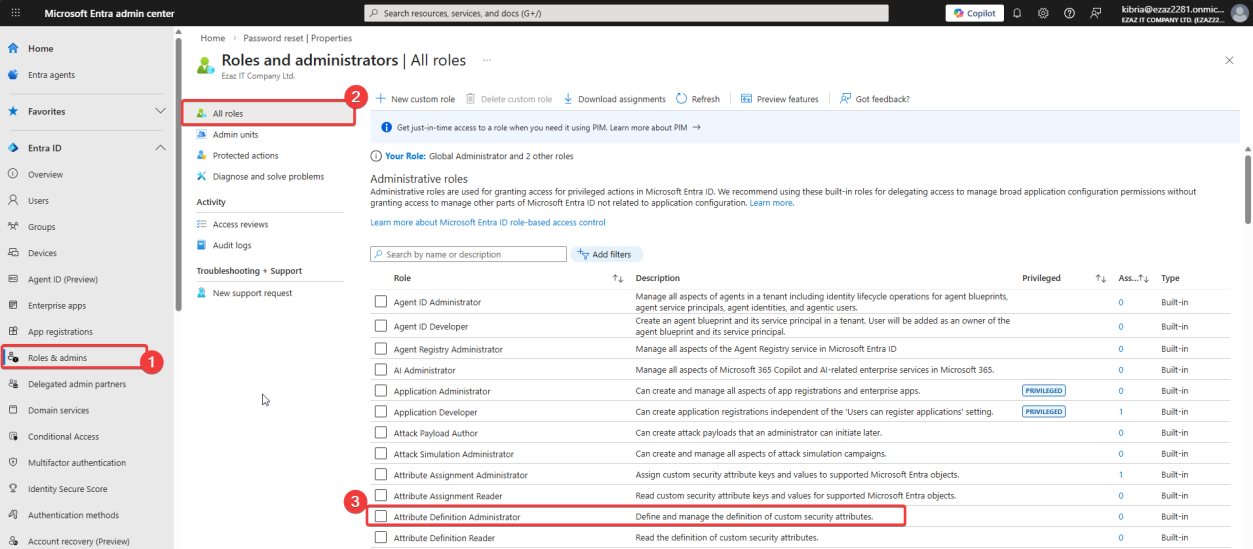Check the AI Administrator checkbox
This screenshot has width=1253, height=549.
click(x=380, y=370)
